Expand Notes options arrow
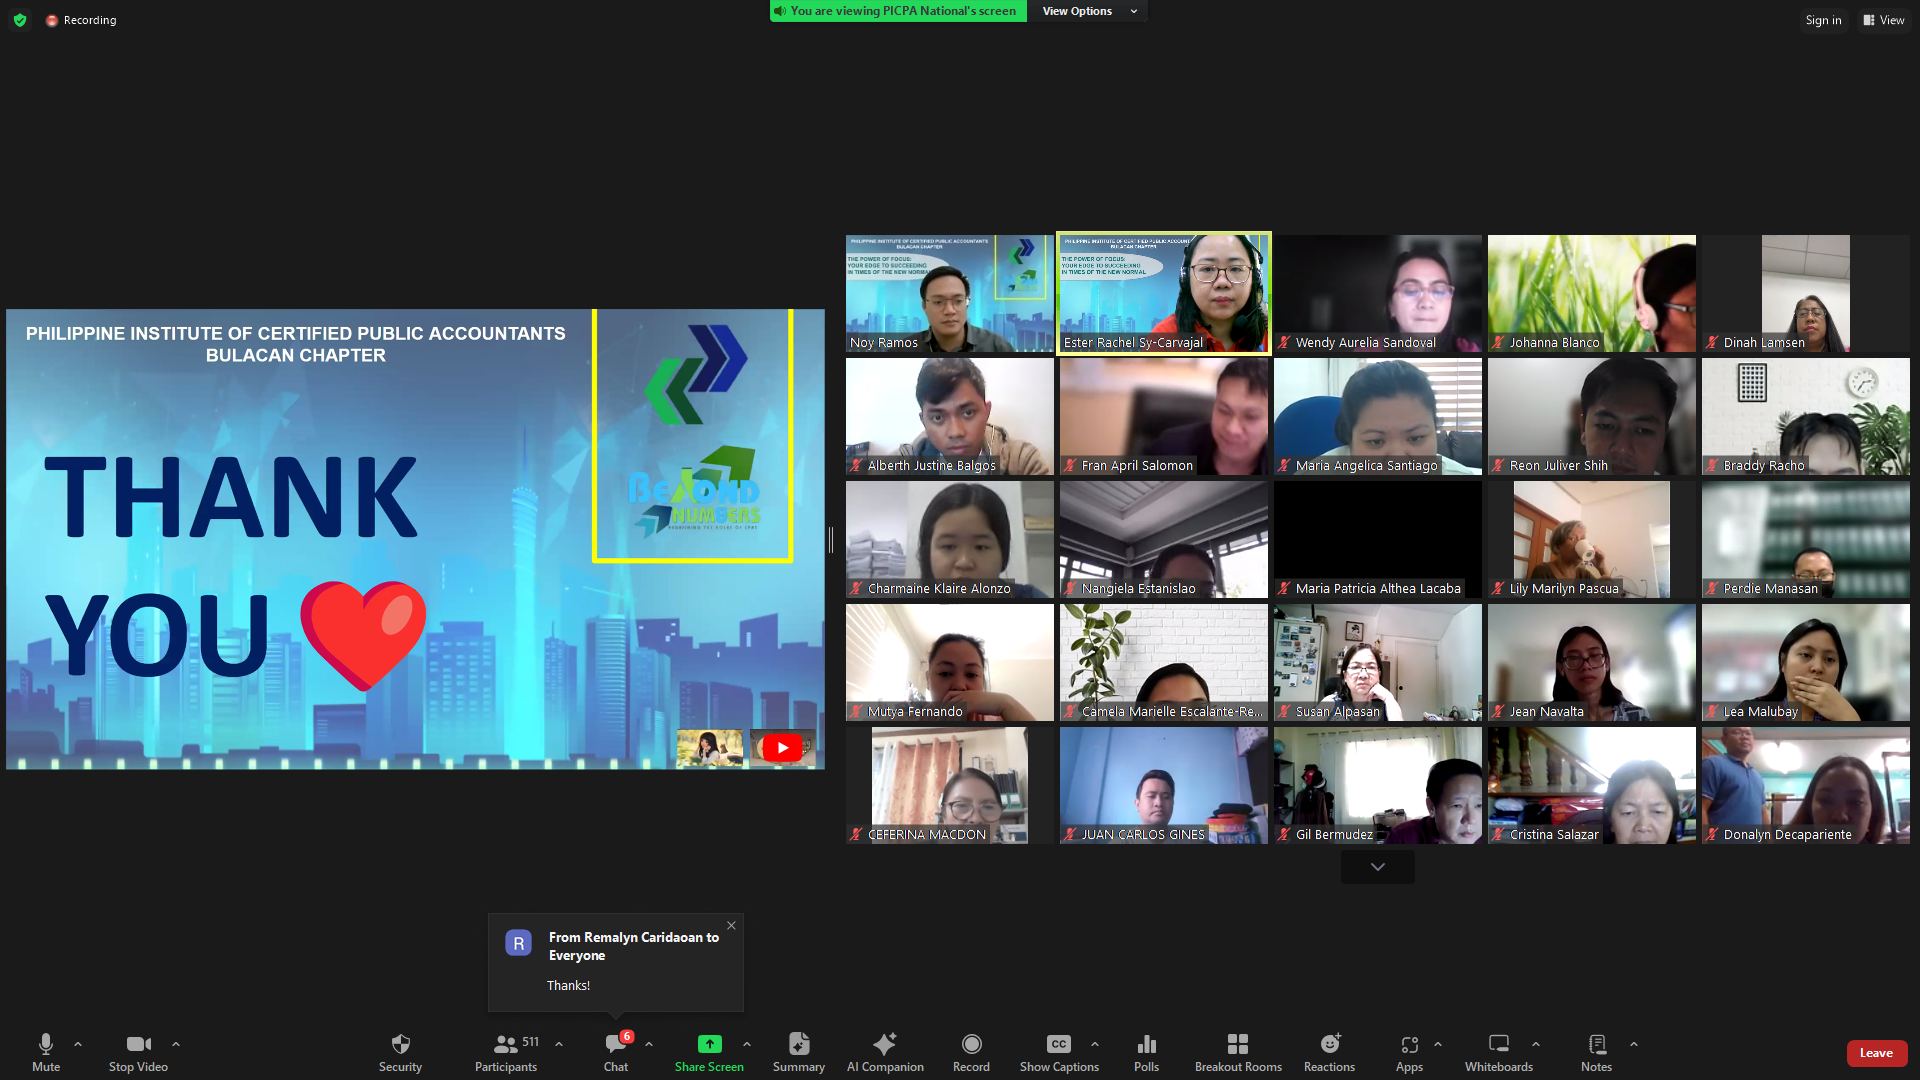1920x1080 pixels. coord(1634,1044)
